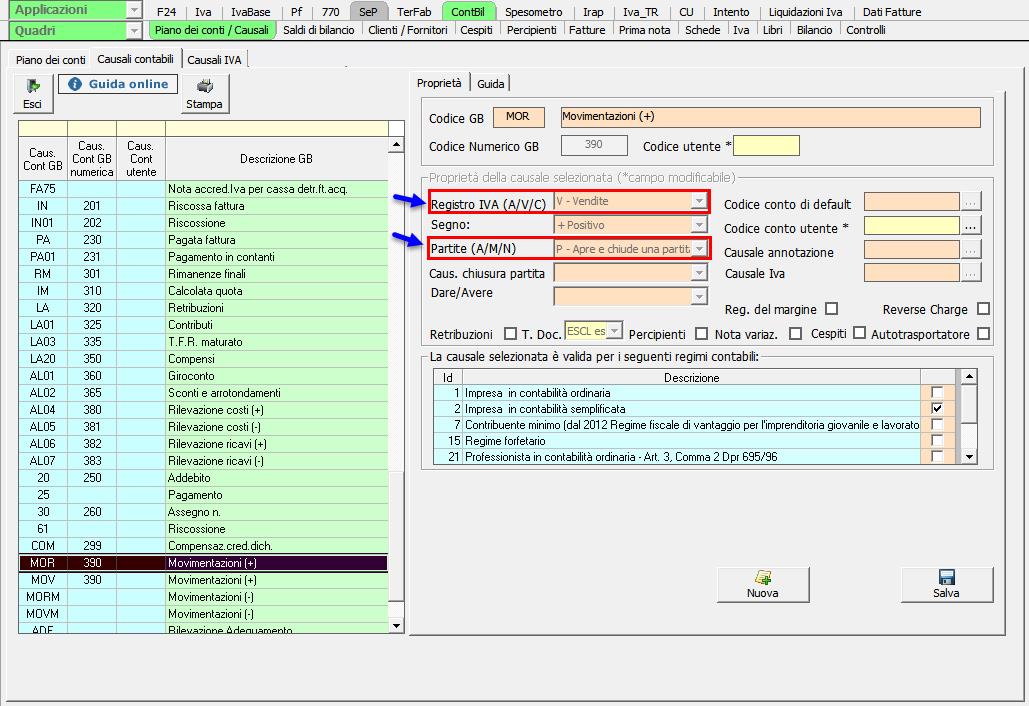Image resolution: width=1029 pixels, height=706 pixels.
Task: Open the Controlli menu
Action: click(x=866, y=30)
